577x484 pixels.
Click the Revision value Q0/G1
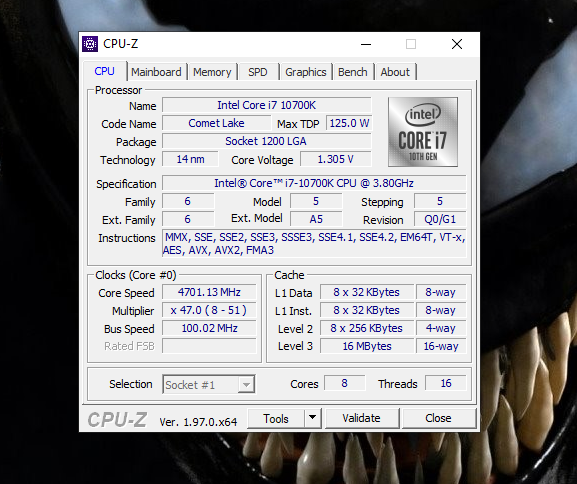(x=440, y=219)
